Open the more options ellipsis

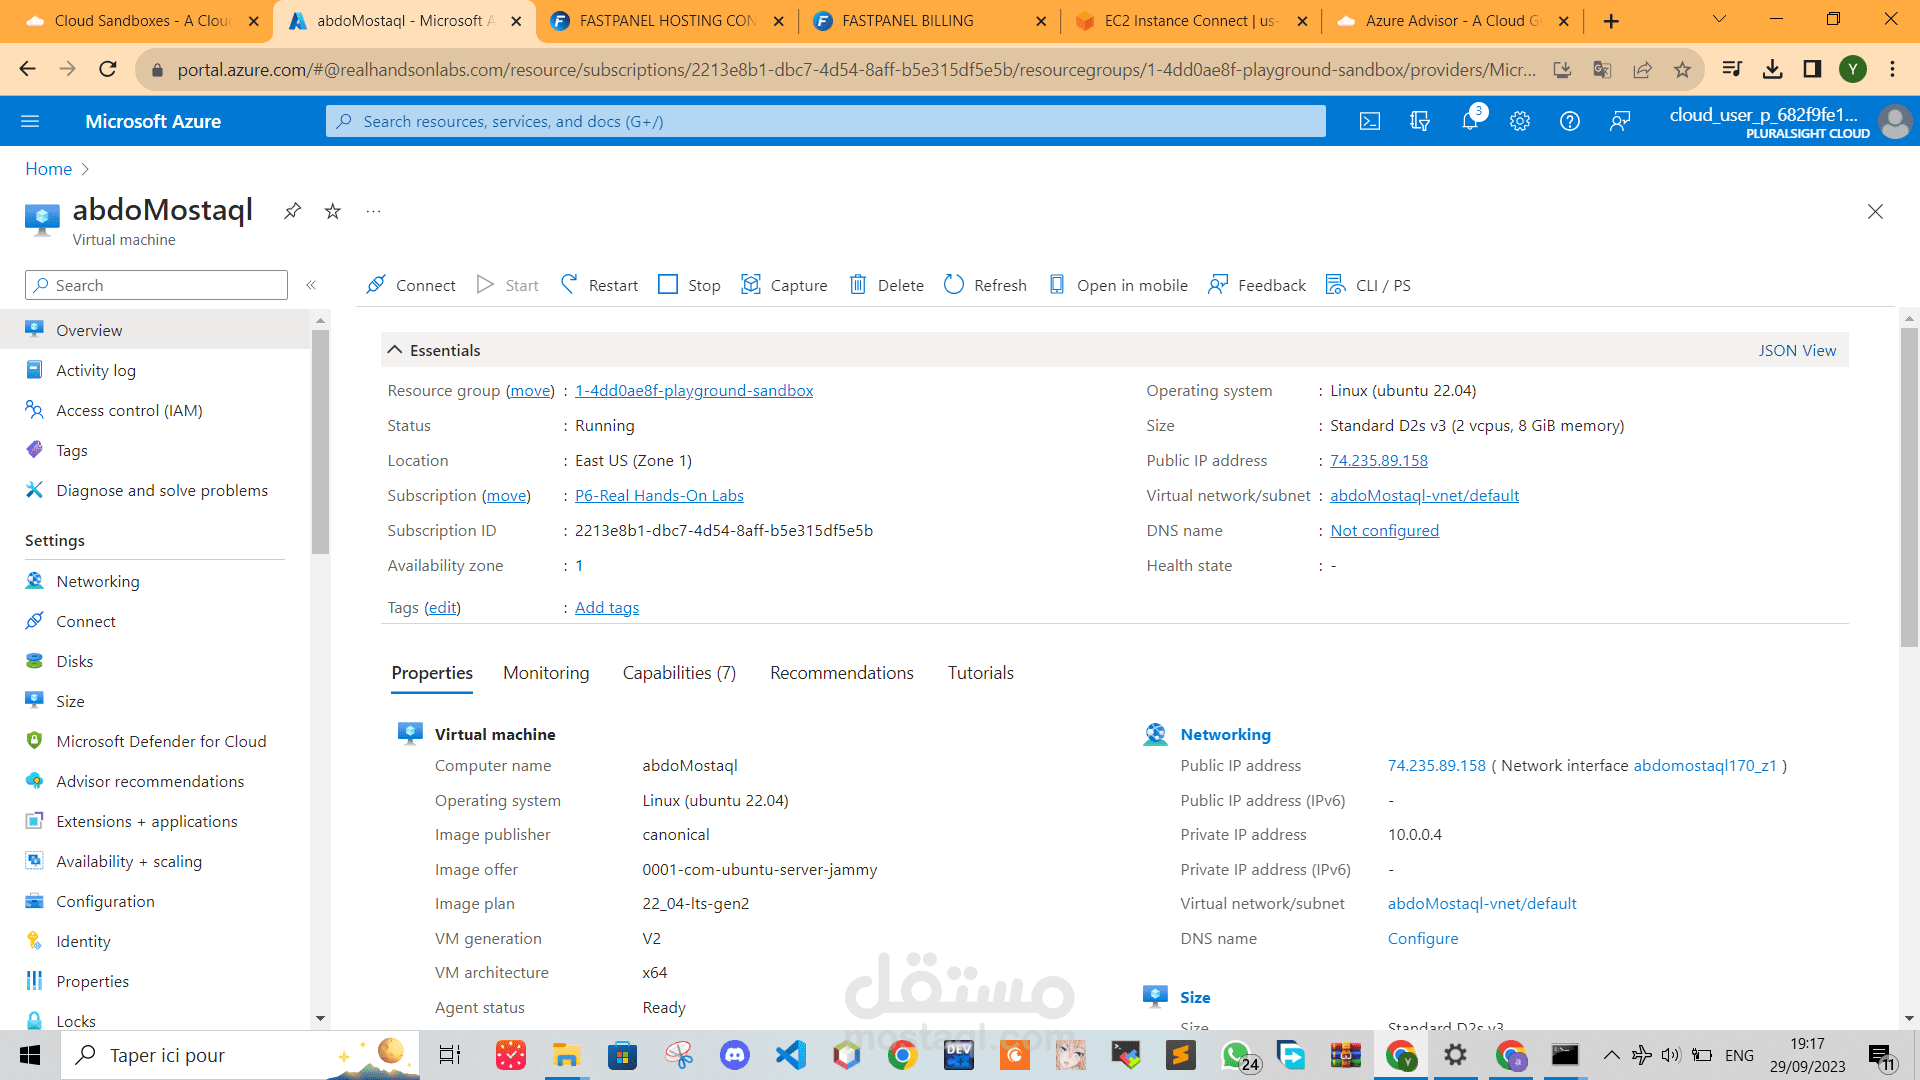click(x=373, y=211)
